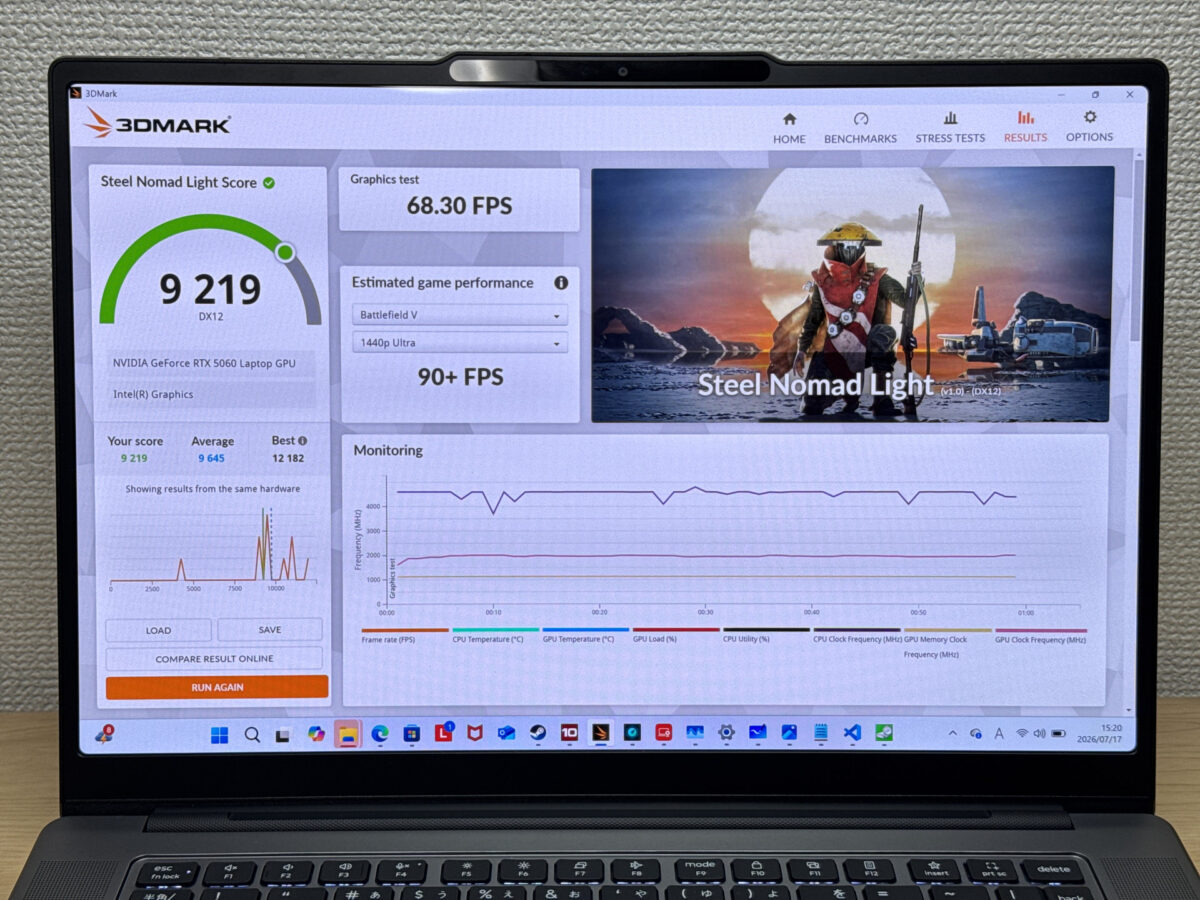Click the Average score 9 645
Viewport: 1200px width, 900px height.
211,458
